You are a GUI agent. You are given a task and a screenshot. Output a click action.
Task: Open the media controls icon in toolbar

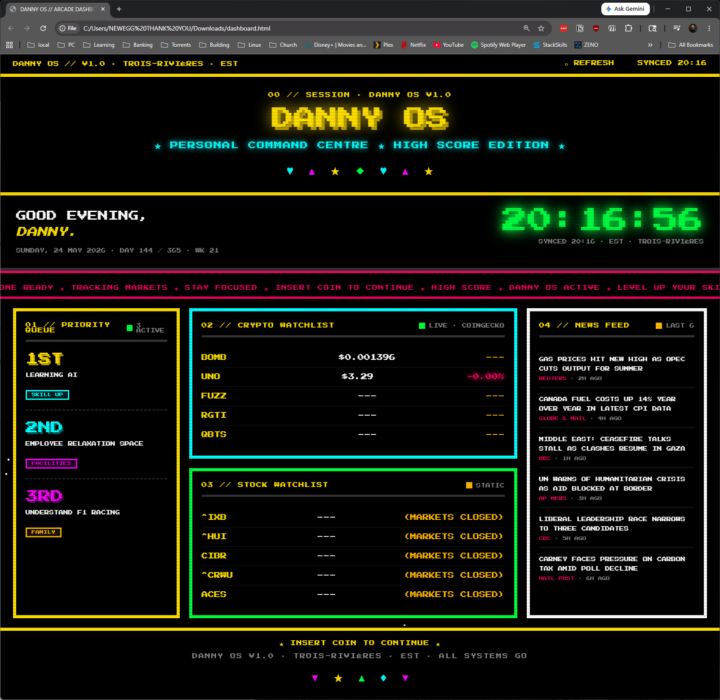click(x=676, y=28)
